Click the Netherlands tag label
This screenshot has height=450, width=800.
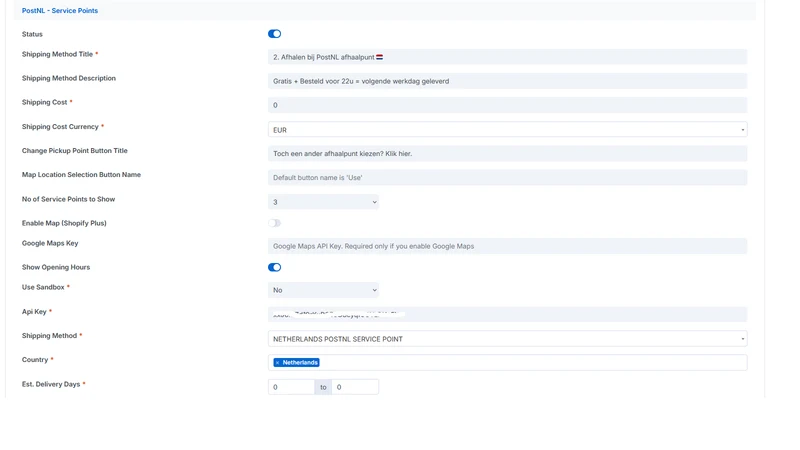click(301, 362)
